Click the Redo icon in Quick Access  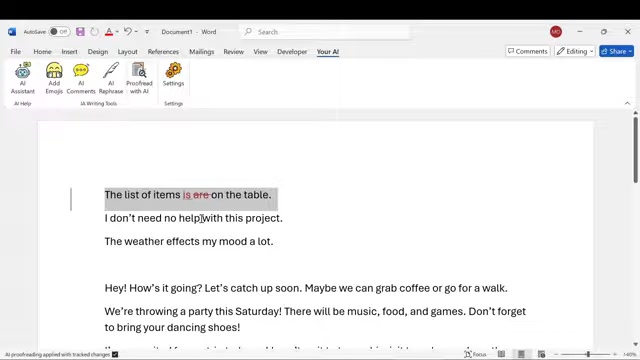coord(94,32)
